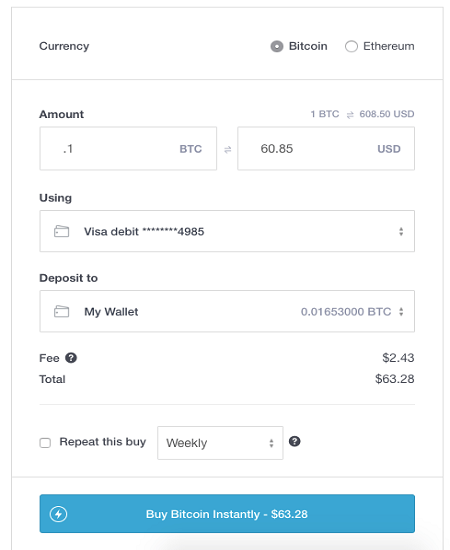Click the USD amount input field

click(326, 149)
